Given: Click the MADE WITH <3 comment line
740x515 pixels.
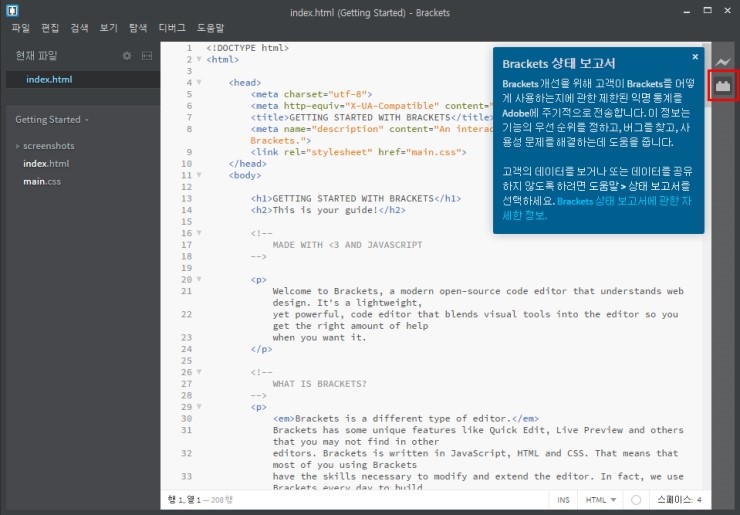Looking at the screenshot, I should [x=347, y=245].
